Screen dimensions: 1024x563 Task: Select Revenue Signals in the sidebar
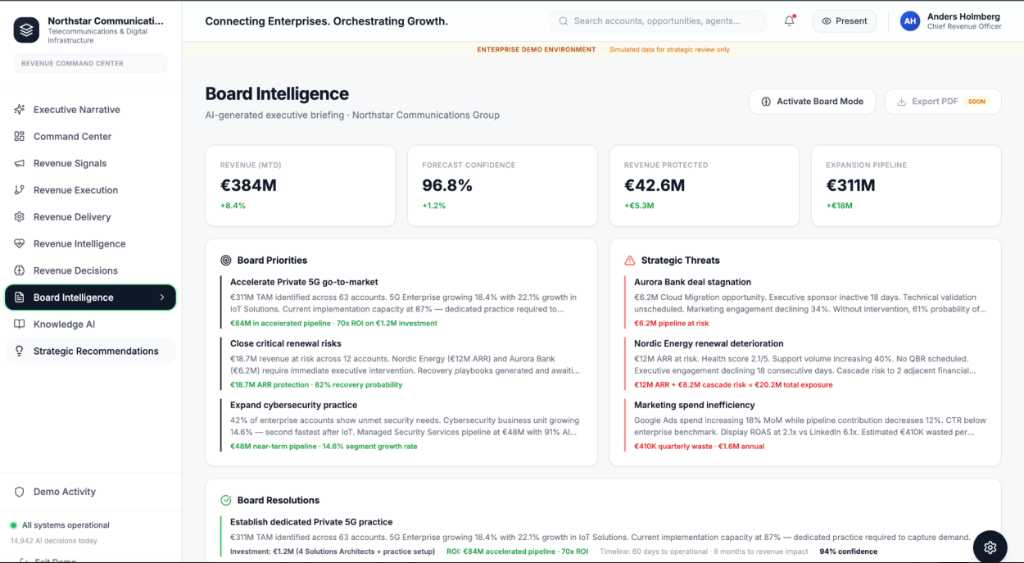click(x=91, y=163)
